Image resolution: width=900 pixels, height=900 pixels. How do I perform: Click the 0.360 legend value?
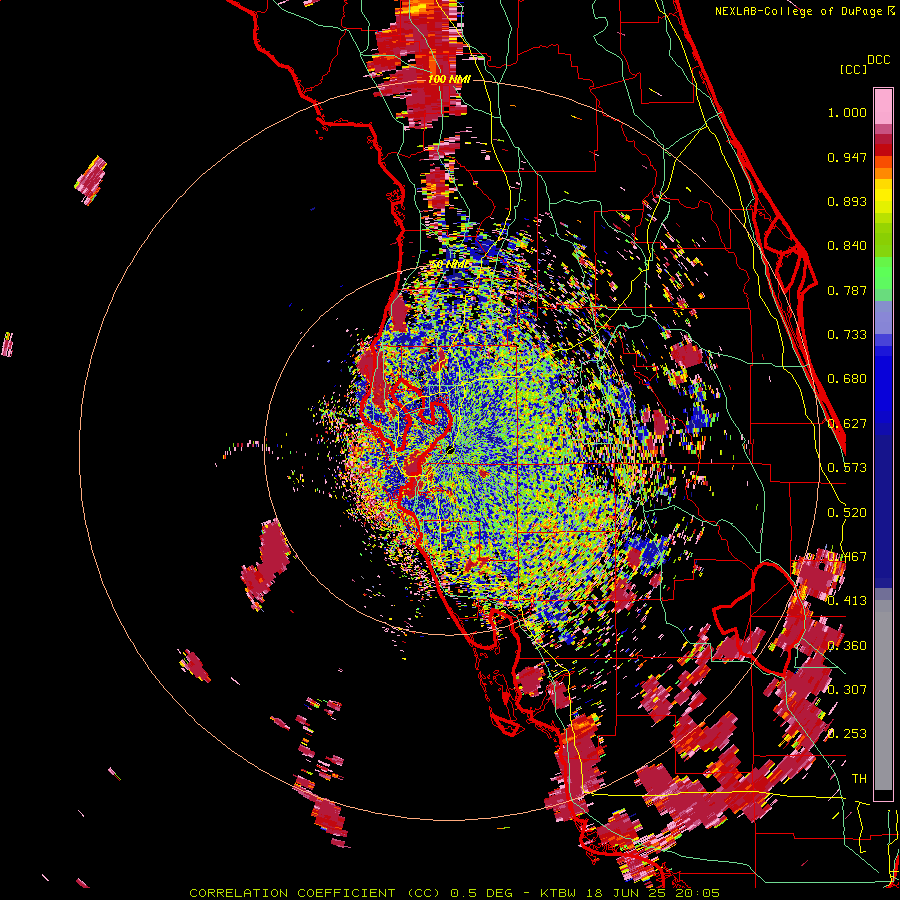(847, 646)
